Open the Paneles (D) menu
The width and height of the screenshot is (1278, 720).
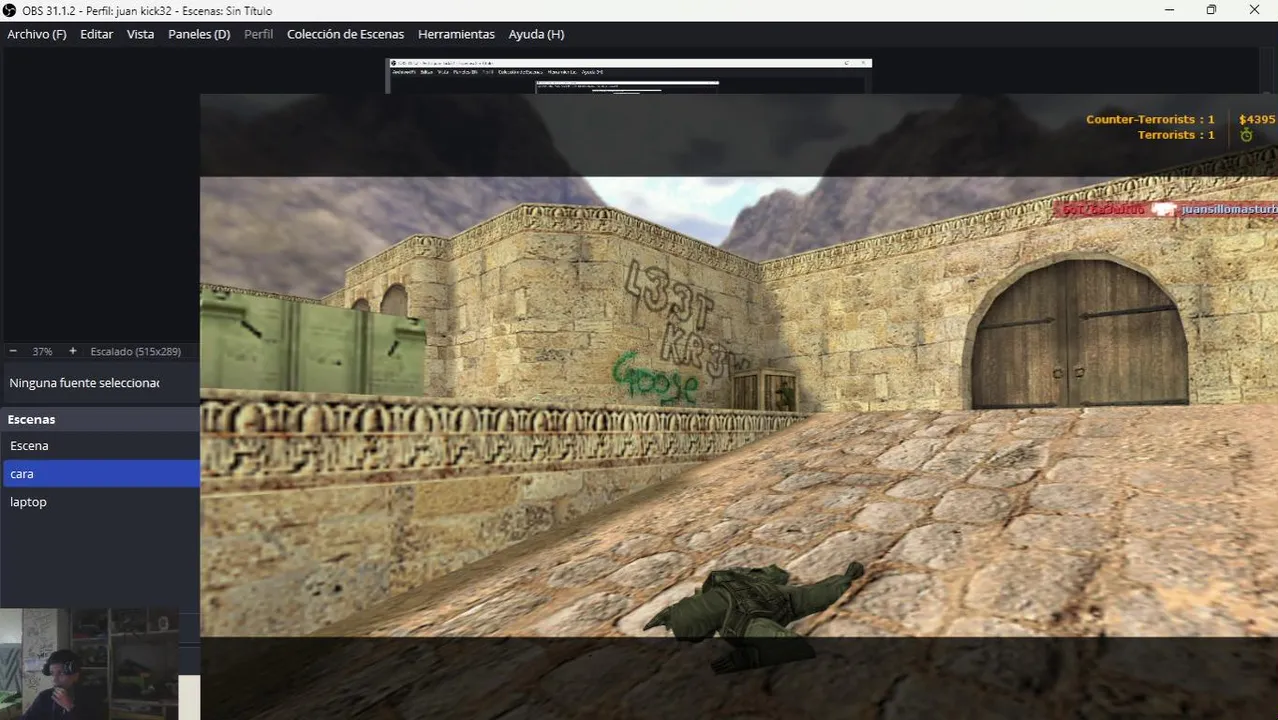[199, 34]
